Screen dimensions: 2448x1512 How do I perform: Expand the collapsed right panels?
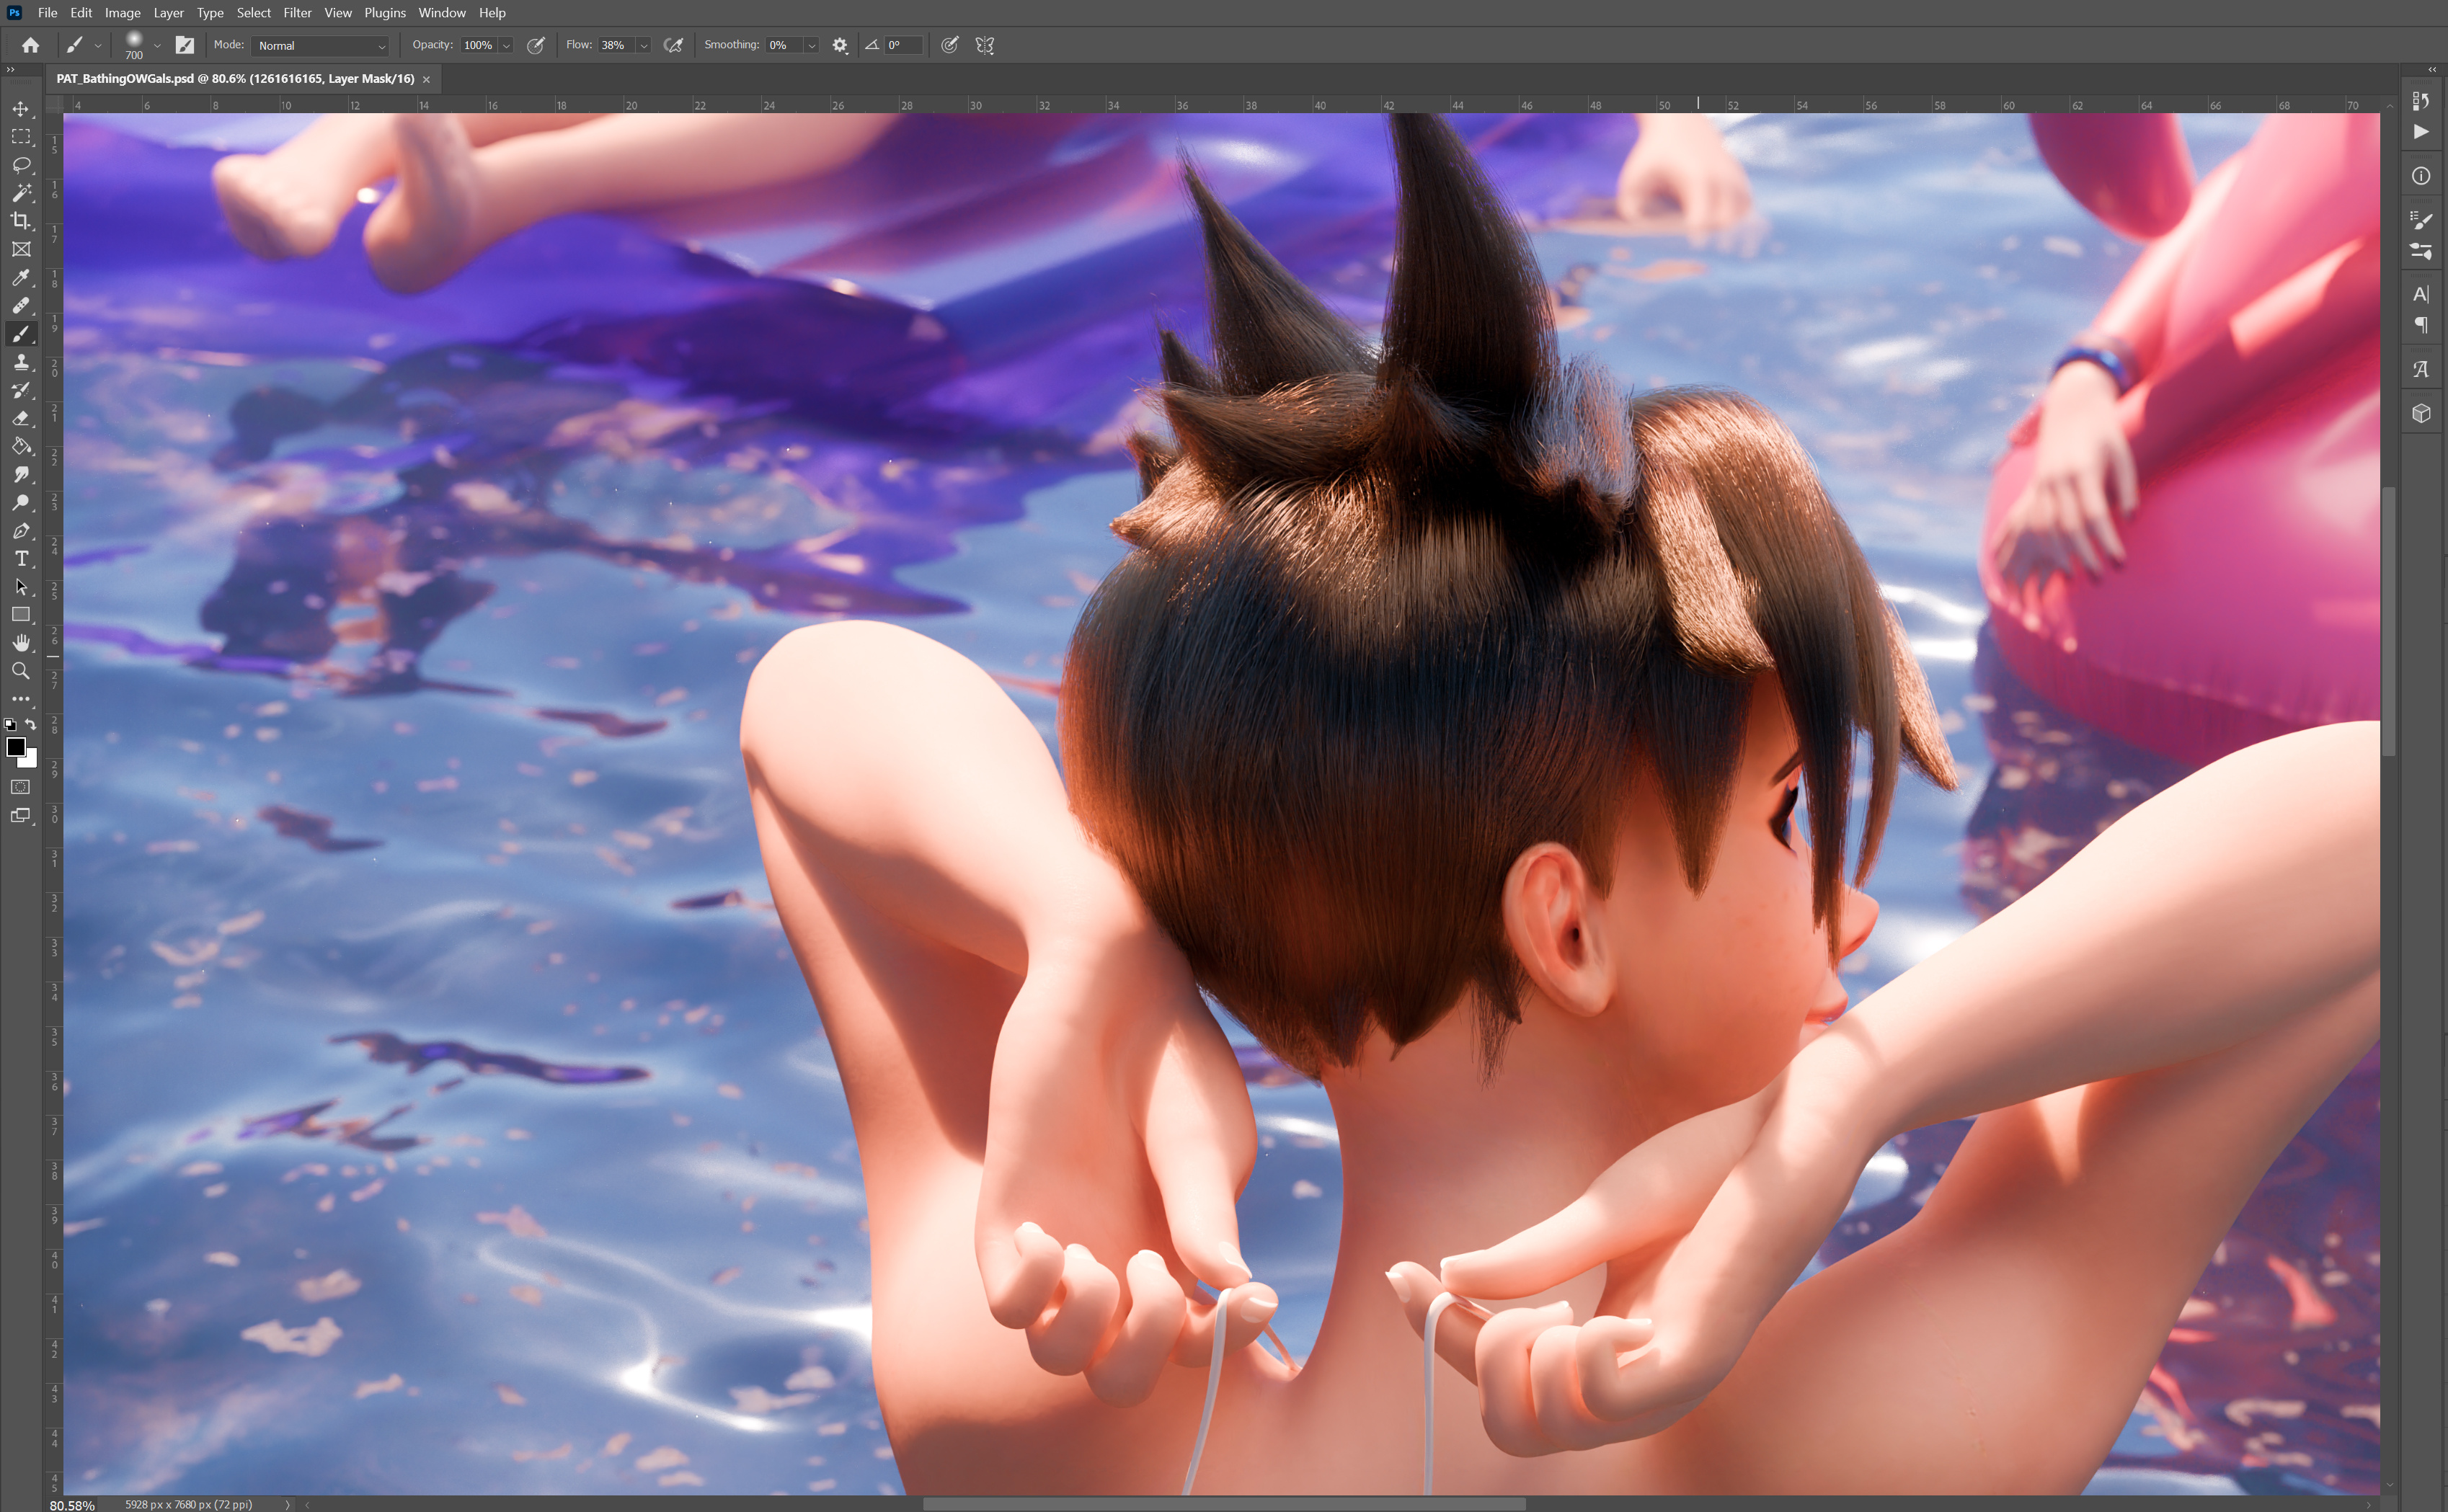point(2432,69)
